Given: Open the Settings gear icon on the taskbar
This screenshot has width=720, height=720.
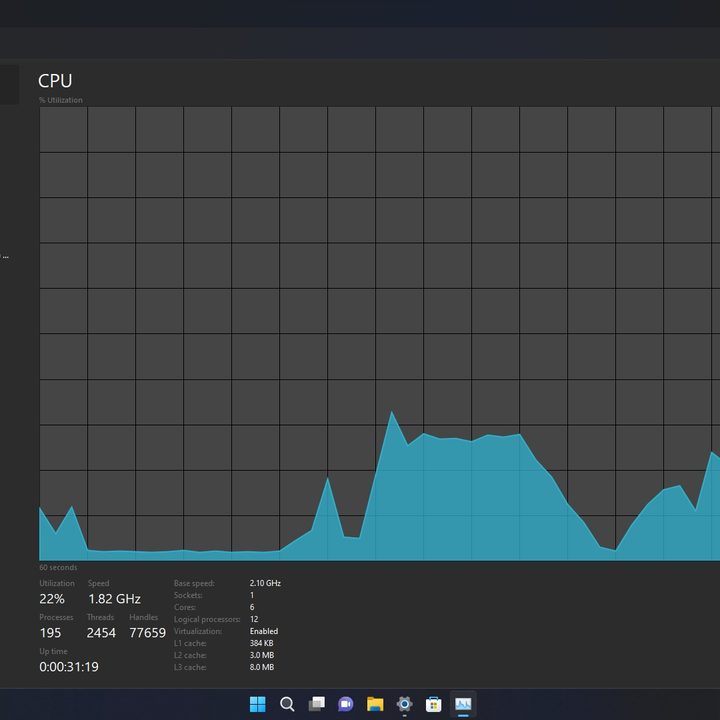Looking at the screenshot, I should [x=405, y=704].
